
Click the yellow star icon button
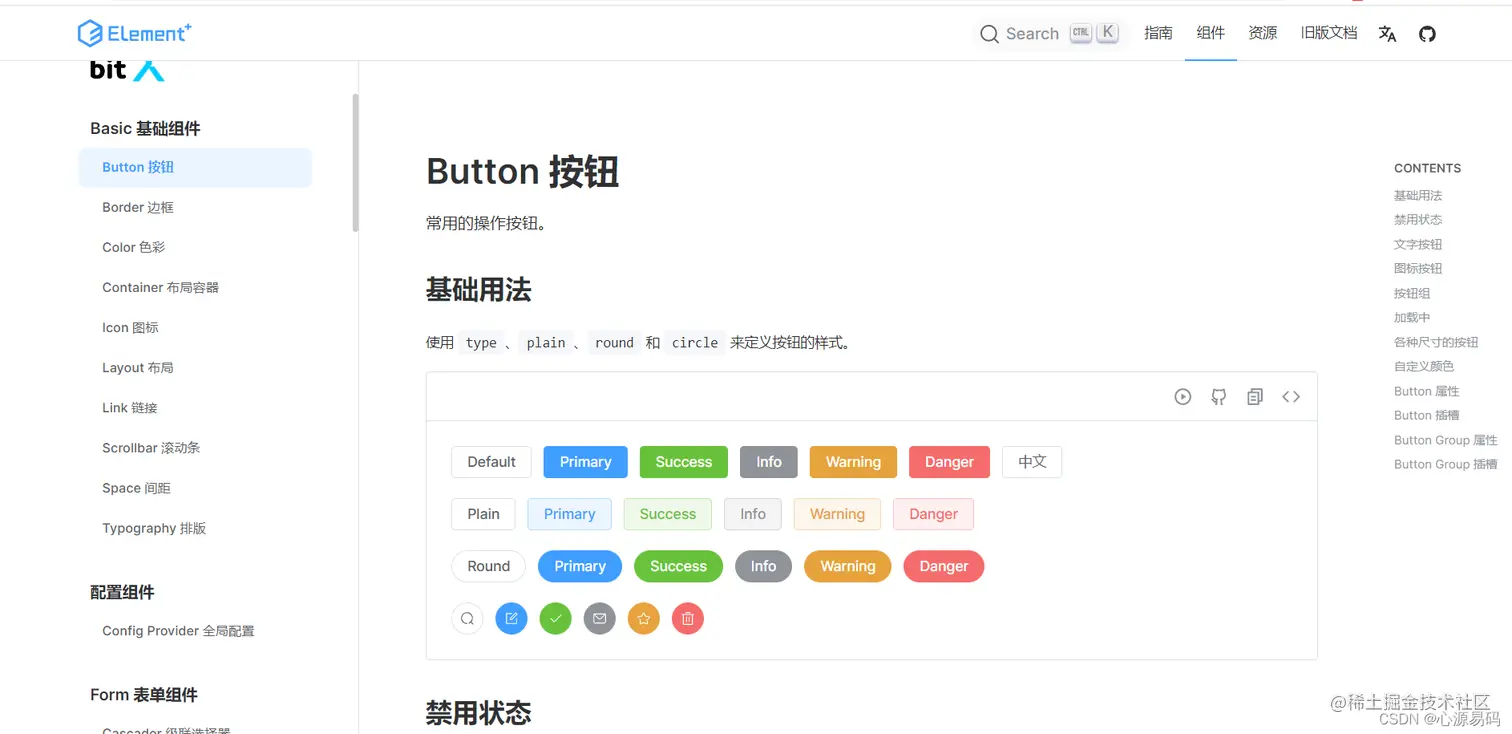tap(643, 618)
